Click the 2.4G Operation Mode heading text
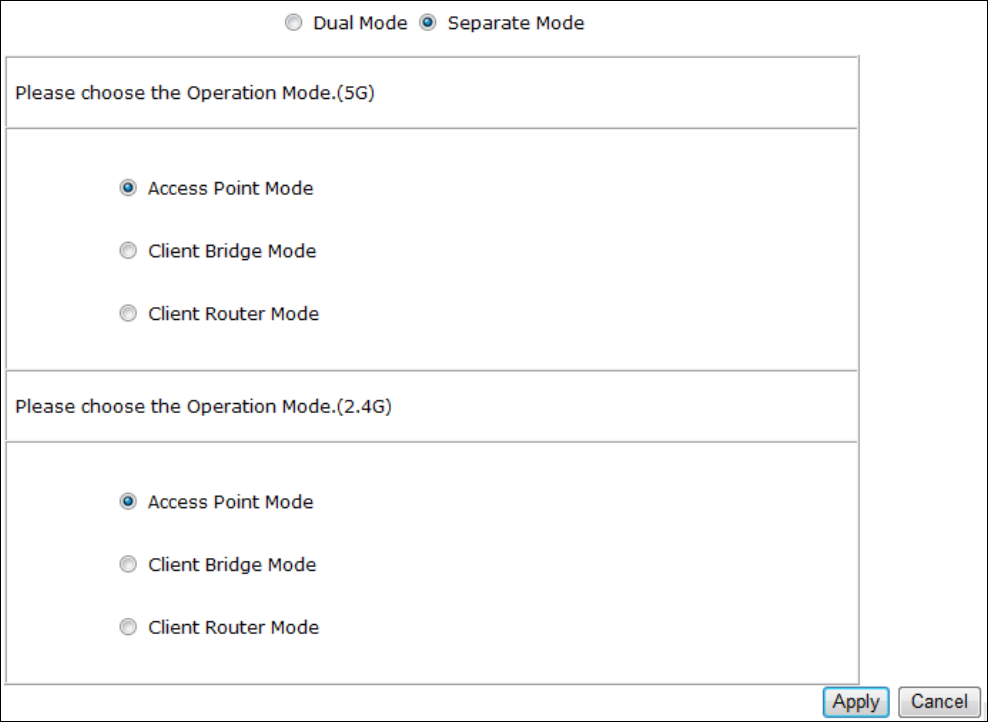 tap(203, 407)
